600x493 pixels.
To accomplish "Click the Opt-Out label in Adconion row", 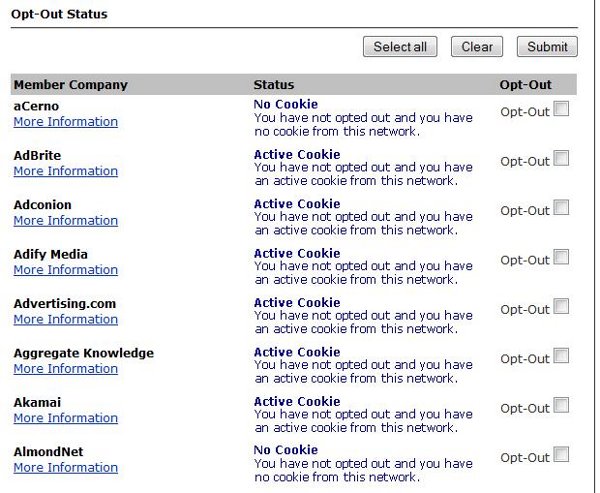I will pyautogui.click(x=525, y=211).
